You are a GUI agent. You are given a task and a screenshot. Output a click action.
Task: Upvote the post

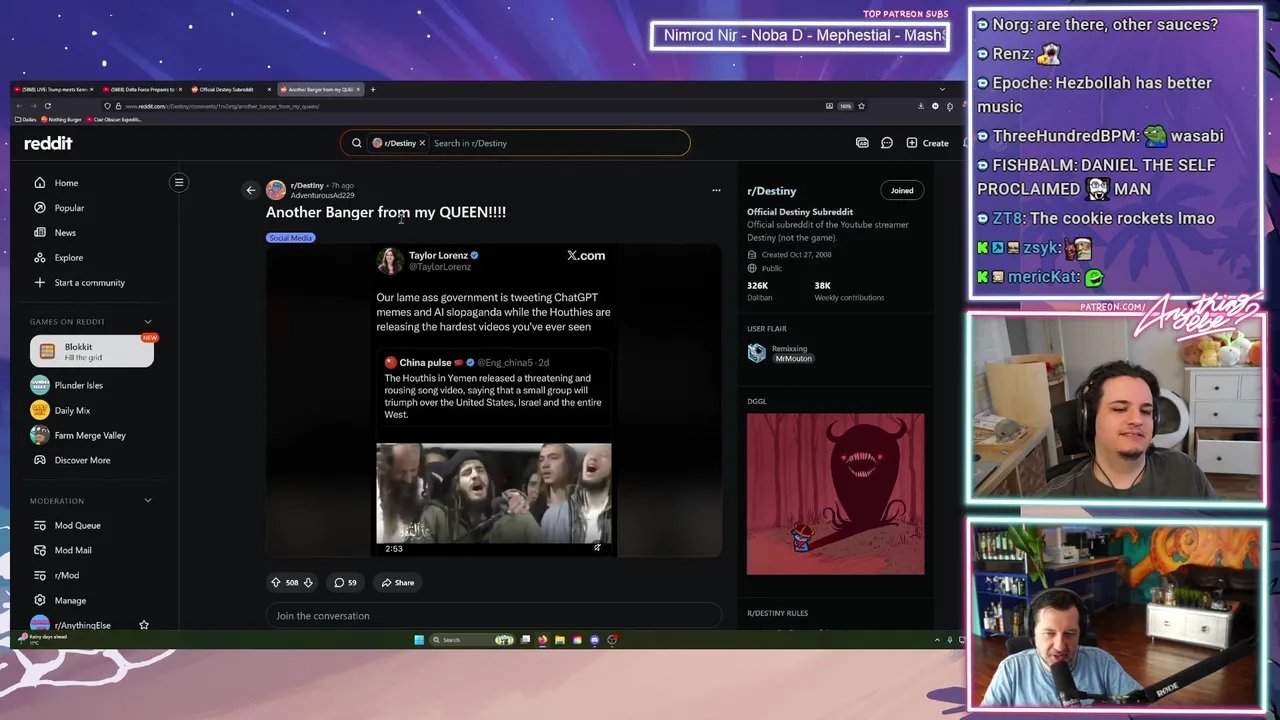click(276, 582)
